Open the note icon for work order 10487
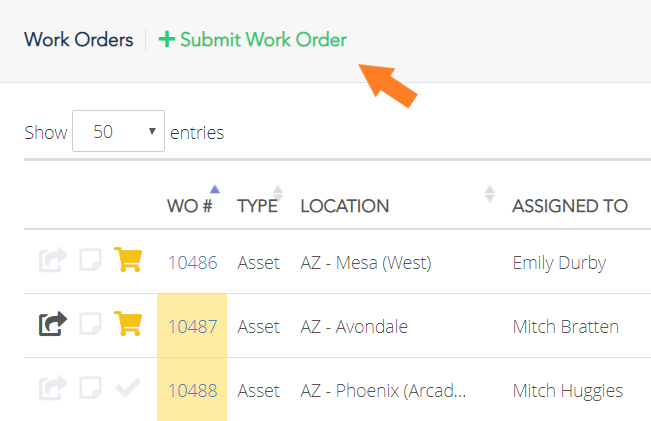651x421 pixels. (91, 324)
